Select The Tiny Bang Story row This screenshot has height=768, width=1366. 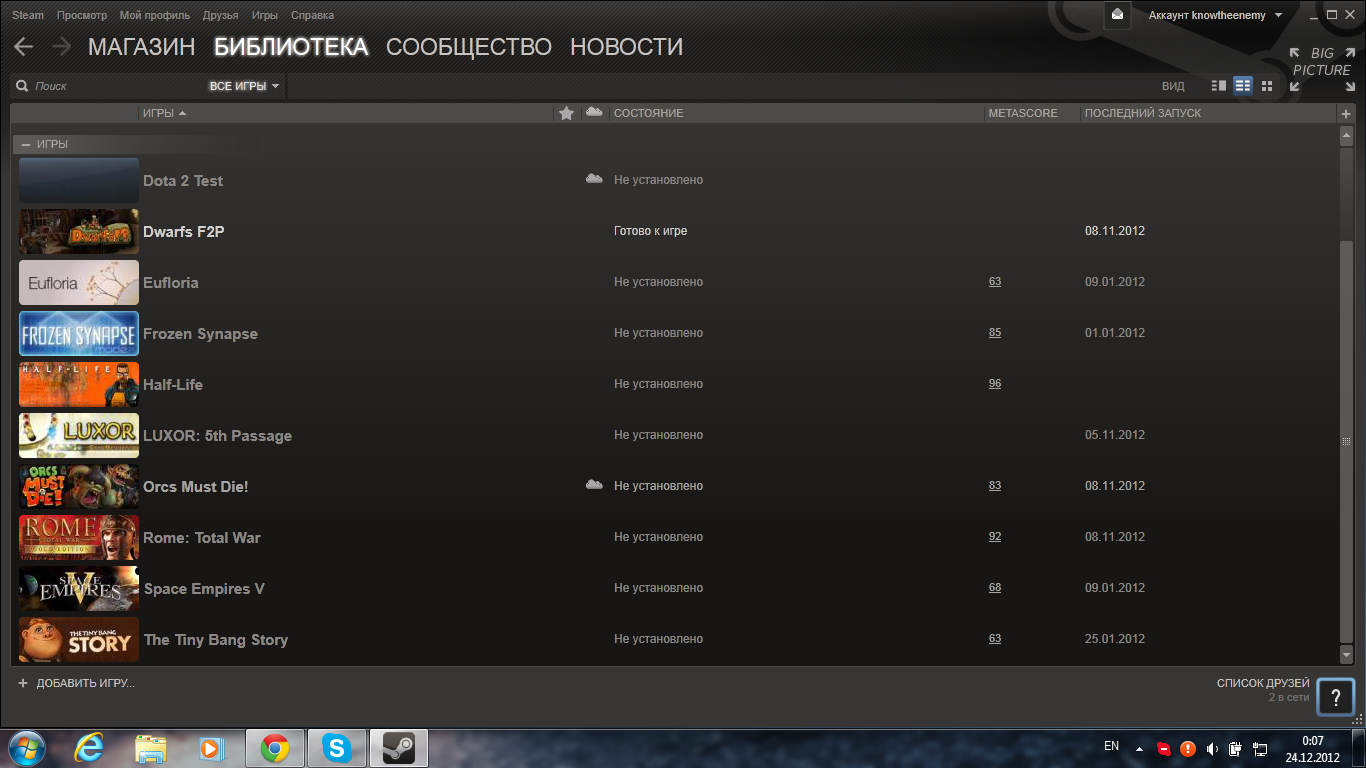click(x=675, y=639)
